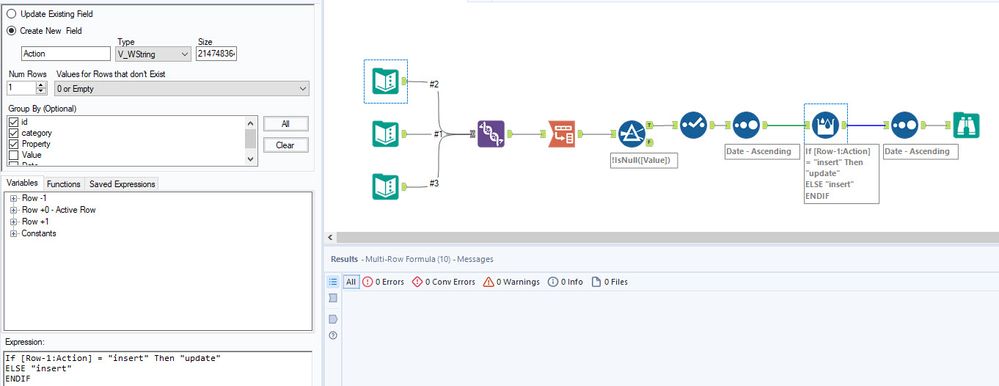Image resolution: width=999 pixels, height=386 pixels.
Task: Switch to the Saved Expressions tab
Action: point(122,183)
